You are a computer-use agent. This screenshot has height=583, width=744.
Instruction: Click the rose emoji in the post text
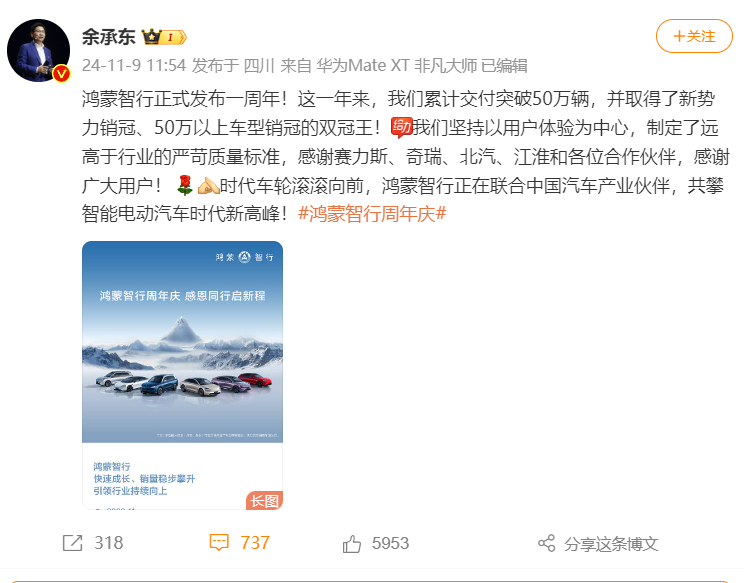click(185, 185)
